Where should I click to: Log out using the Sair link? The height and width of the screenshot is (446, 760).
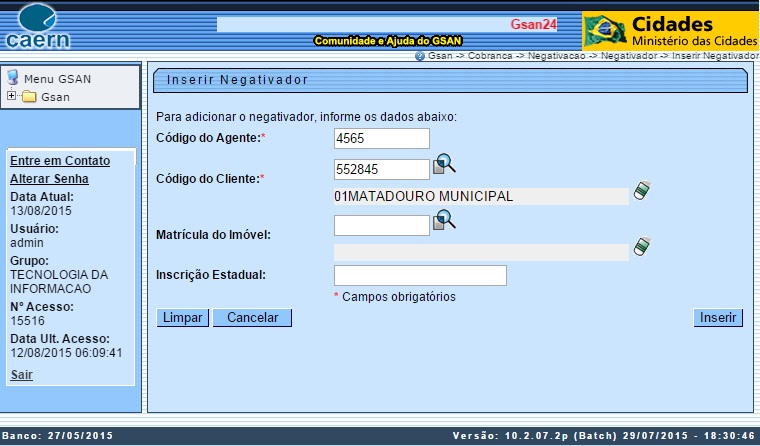tap(21, 375)
